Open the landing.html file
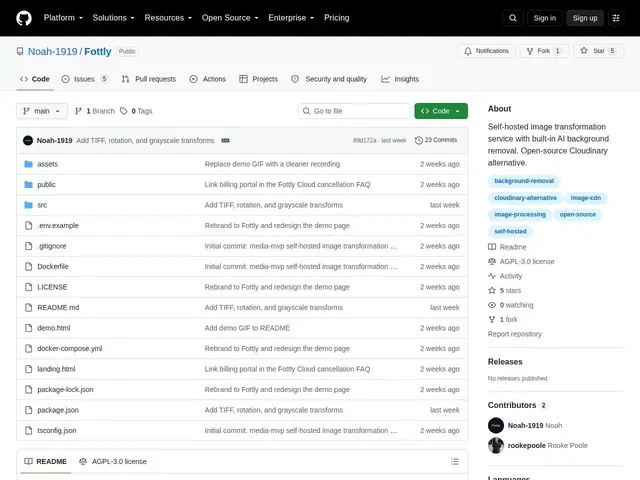This screenshot has height=480, width=640. point(56,369)
